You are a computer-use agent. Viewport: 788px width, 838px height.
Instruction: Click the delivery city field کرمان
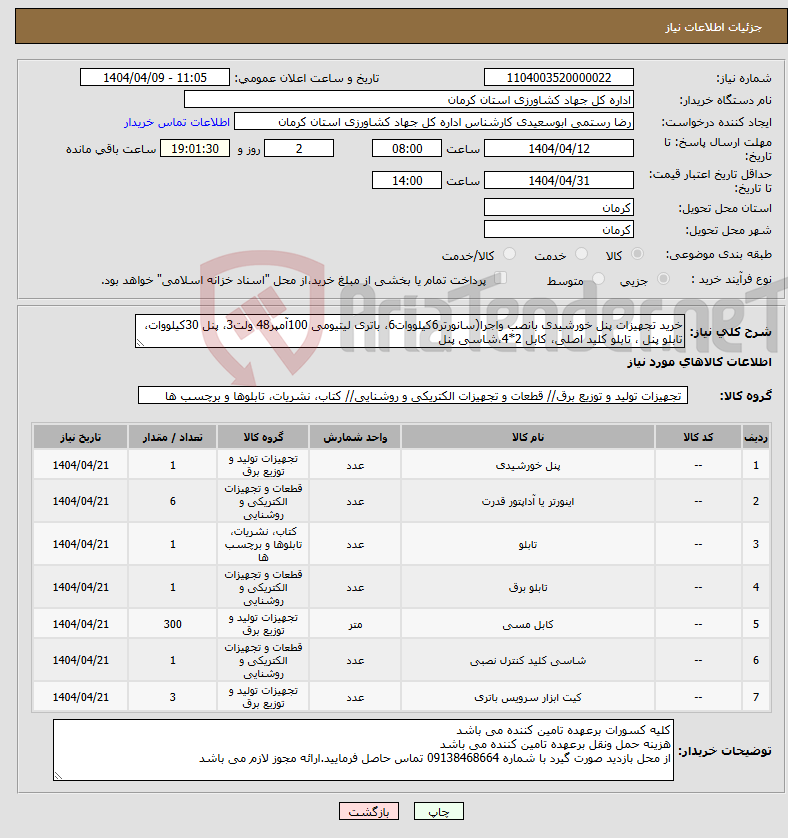[x=559, y=229]
